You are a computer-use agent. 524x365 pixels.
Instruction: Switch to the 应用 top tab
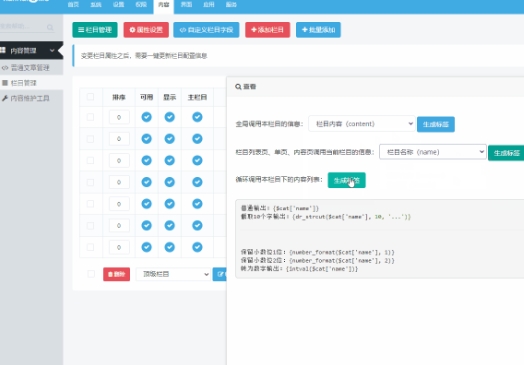[209, 5]
